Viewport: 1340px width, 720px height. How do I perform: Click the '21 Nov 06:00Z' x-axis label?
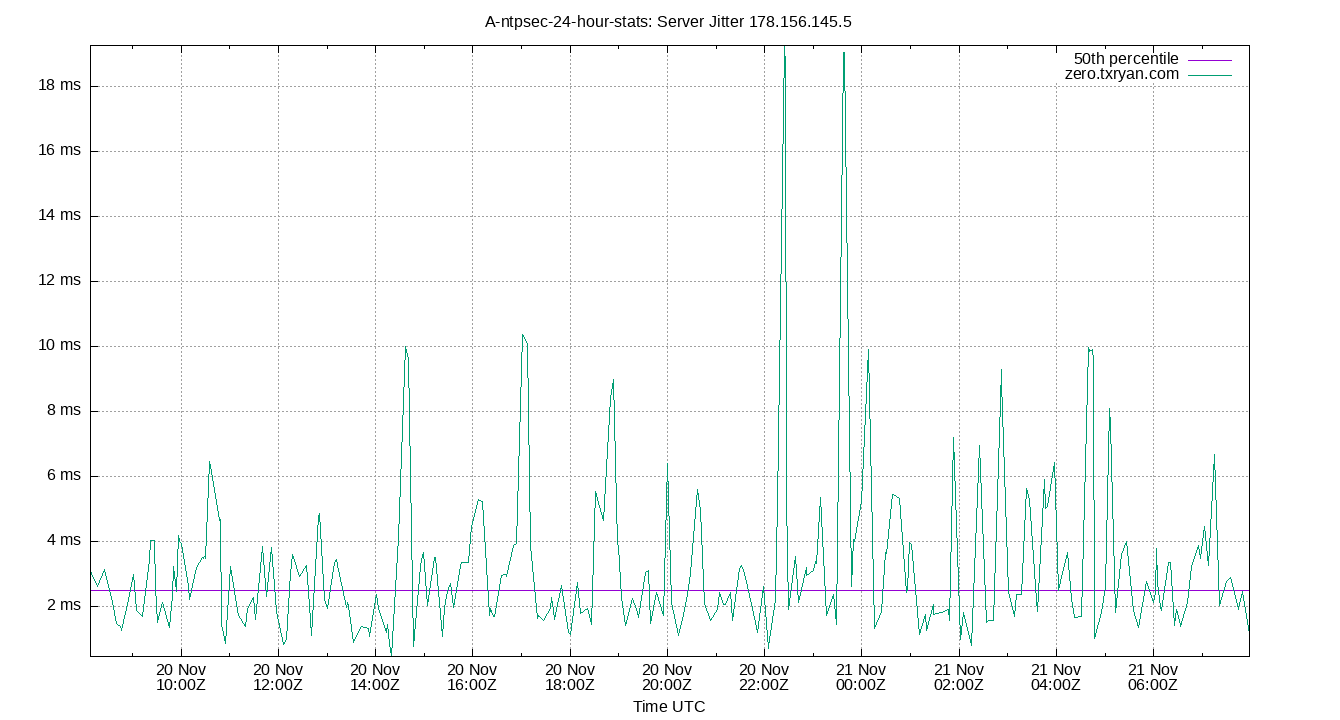tap(1153, 677)
